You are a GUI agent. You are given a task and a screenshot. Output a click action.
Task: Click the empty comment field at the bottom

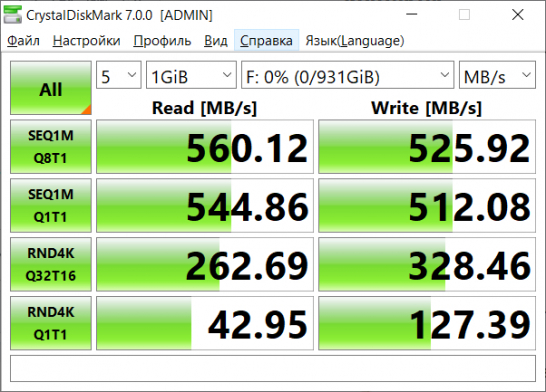coord(273,368)
